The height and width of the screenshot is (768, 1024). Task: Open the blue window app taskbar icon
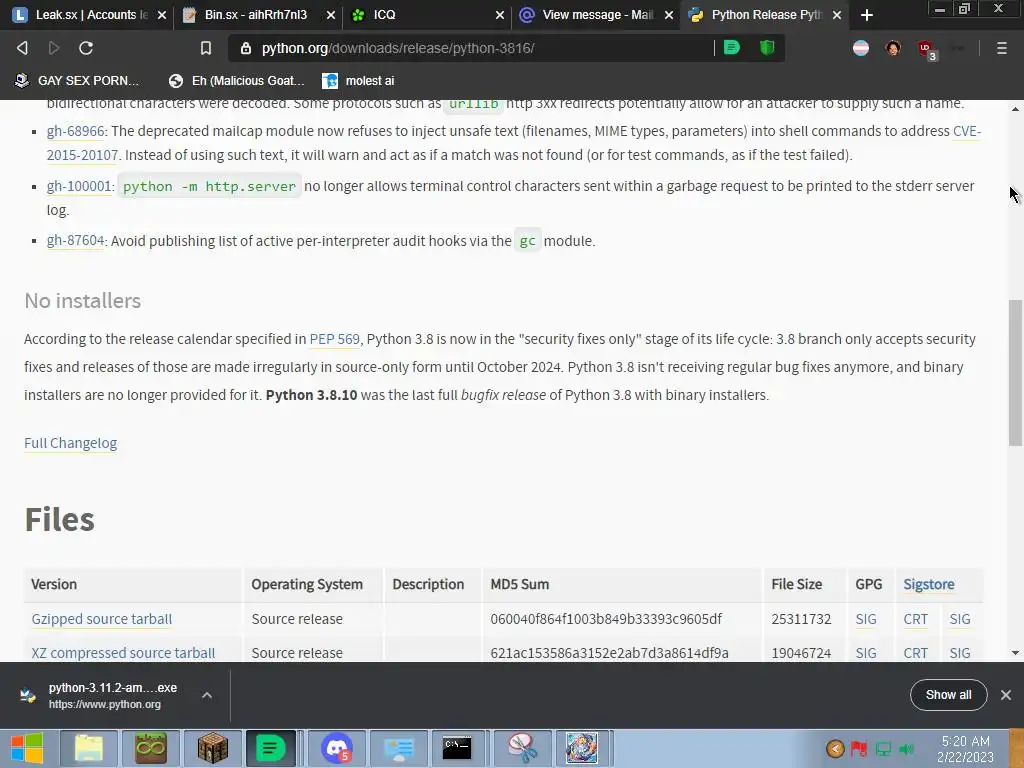click(398, 748)
